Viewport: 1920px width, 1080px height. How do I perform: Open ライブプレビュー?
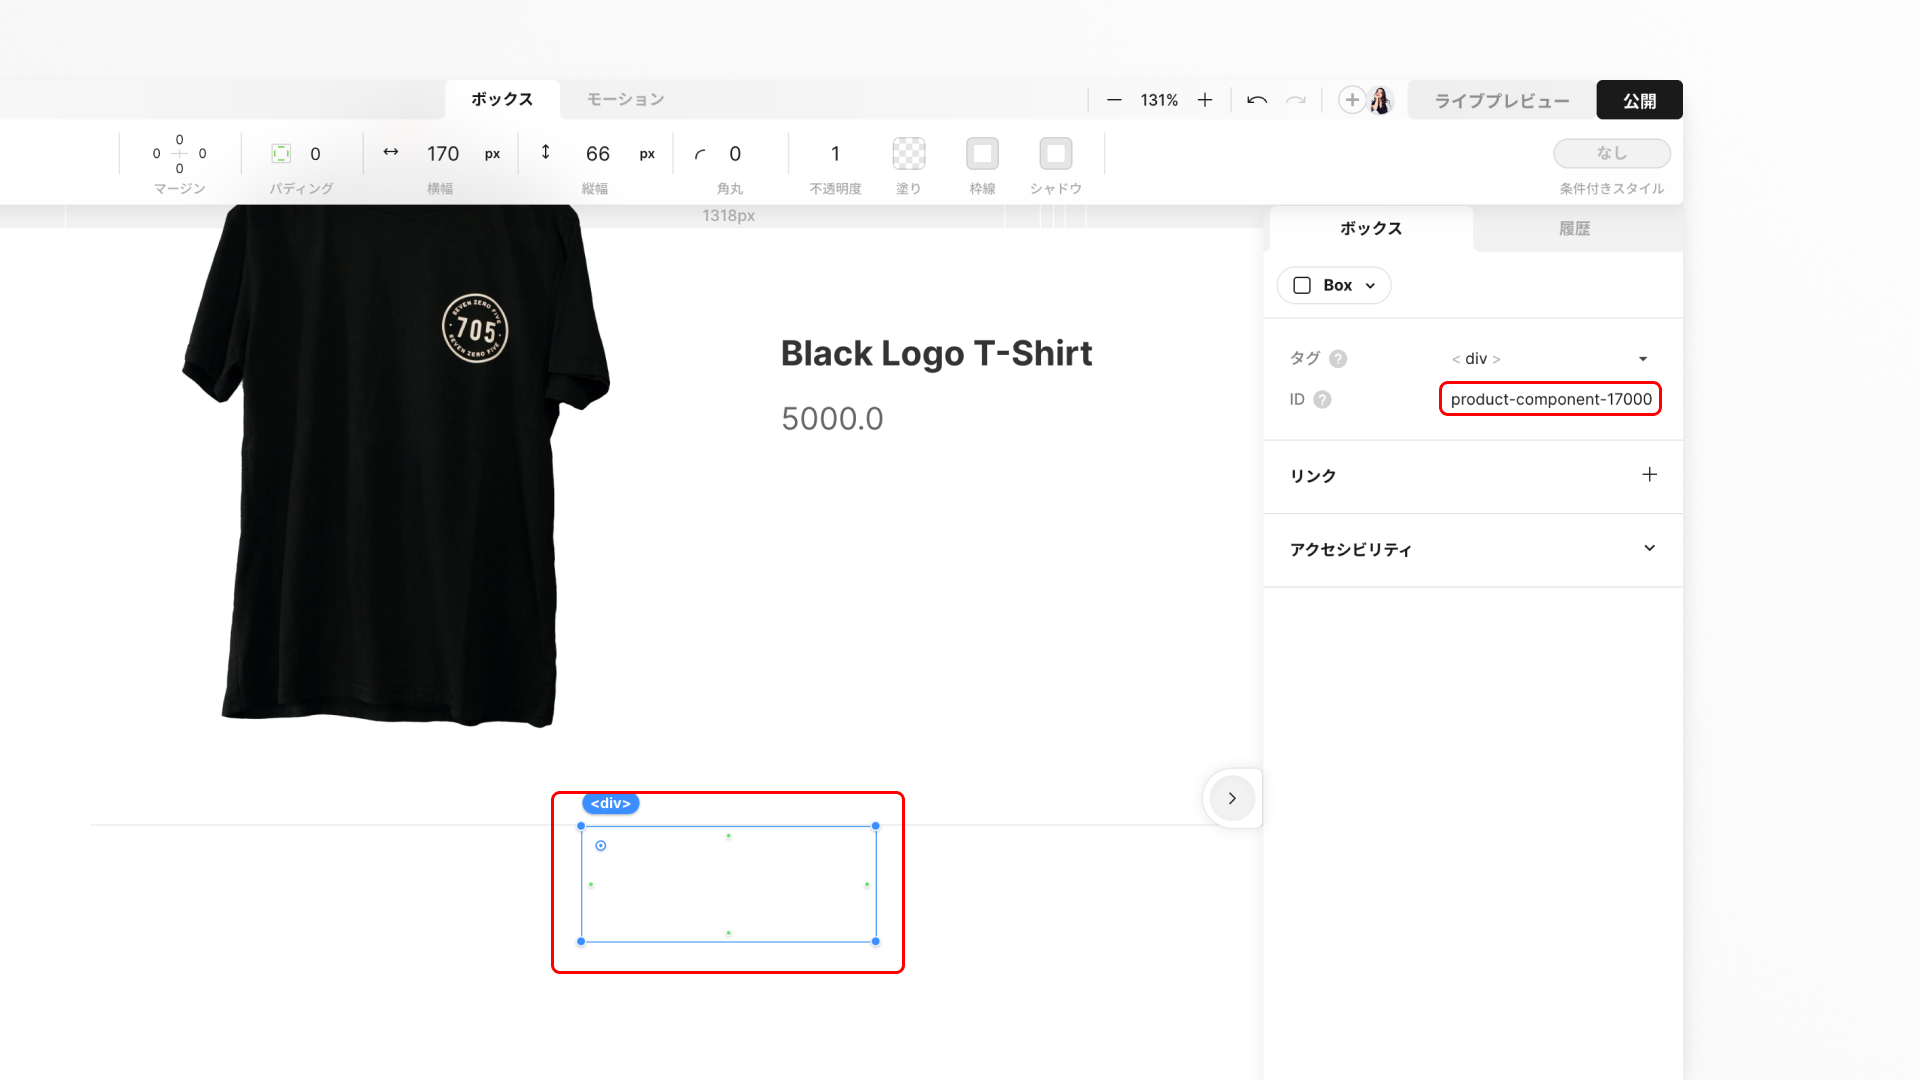point(1501,100)
